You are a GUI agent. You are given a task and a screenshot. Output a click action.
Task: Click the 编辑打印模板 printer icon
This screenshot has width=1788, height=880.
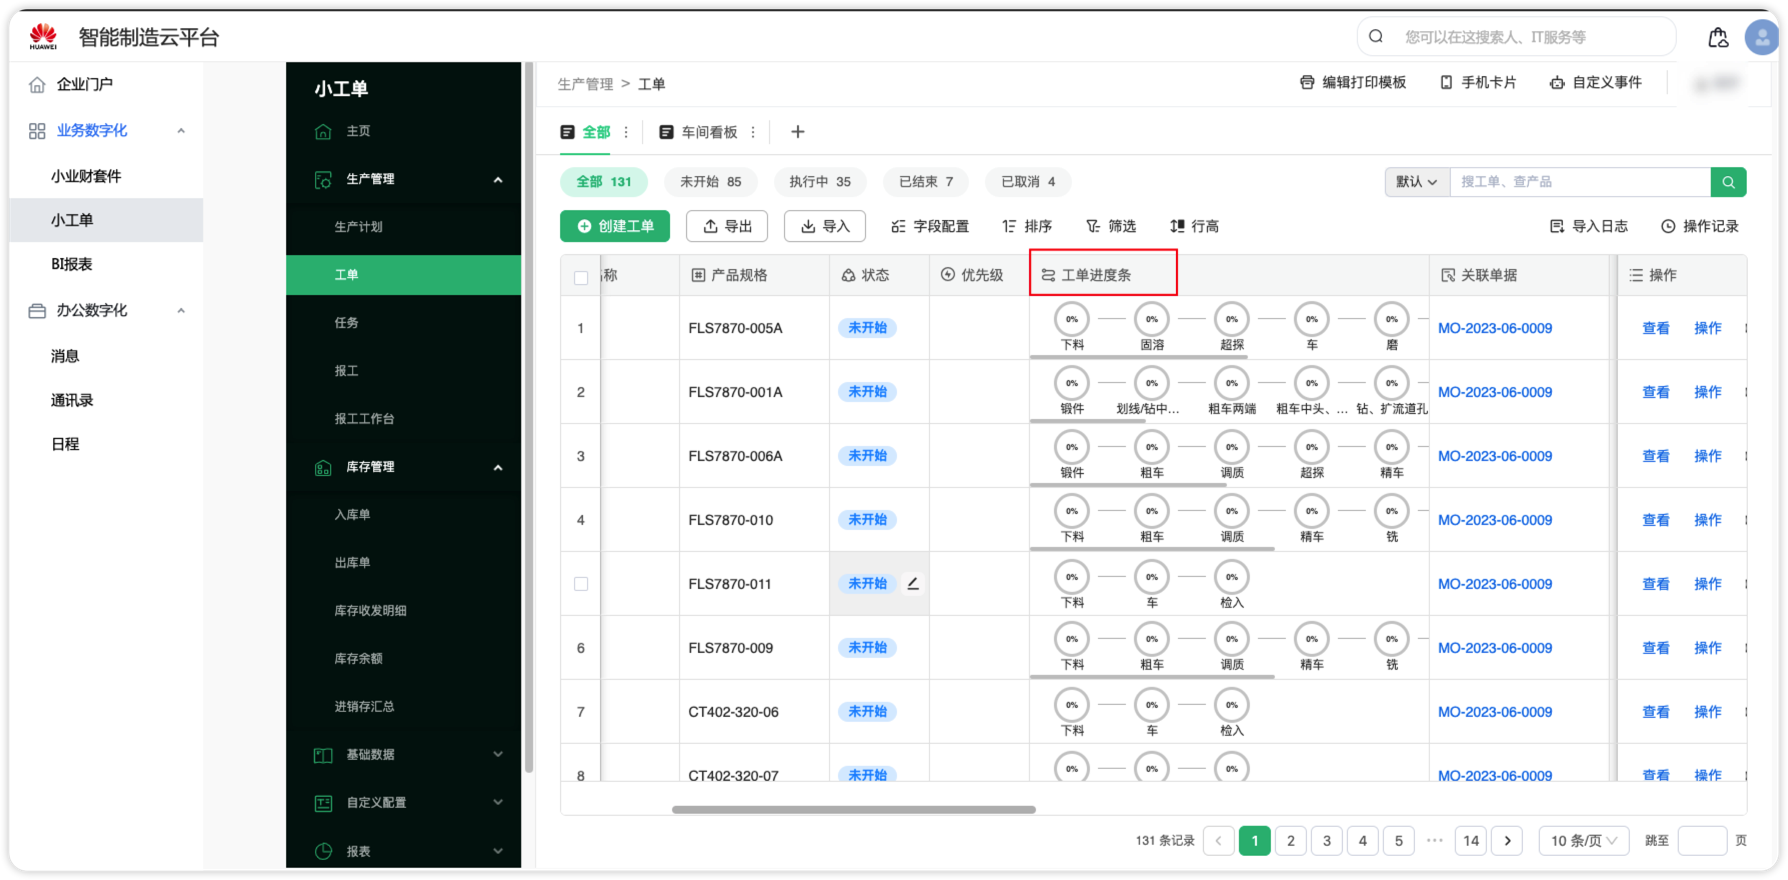pos(1307,83)
